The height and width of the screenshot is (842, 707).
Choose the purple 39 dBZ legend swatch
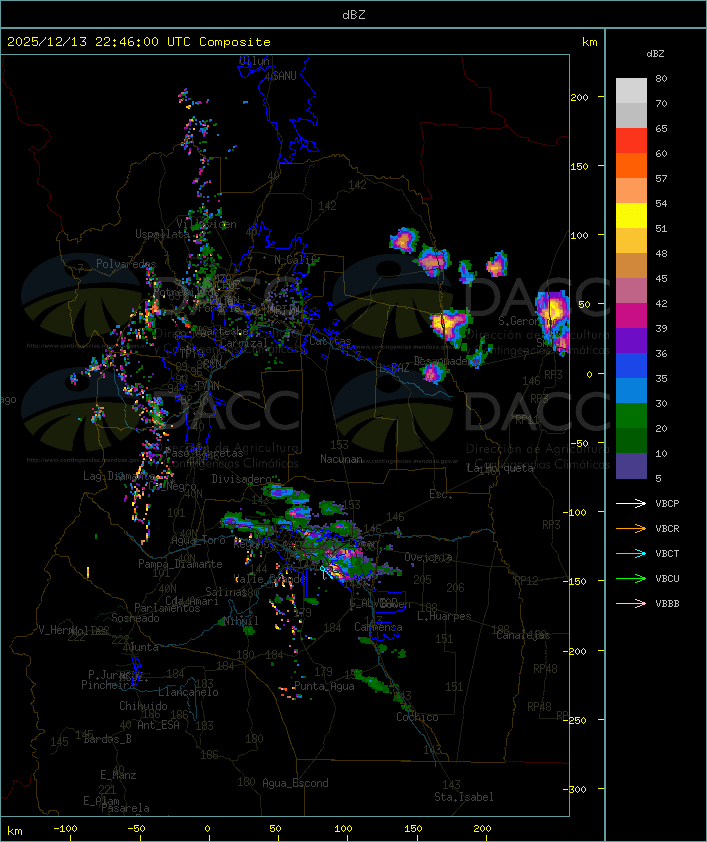tap(631, 340)
